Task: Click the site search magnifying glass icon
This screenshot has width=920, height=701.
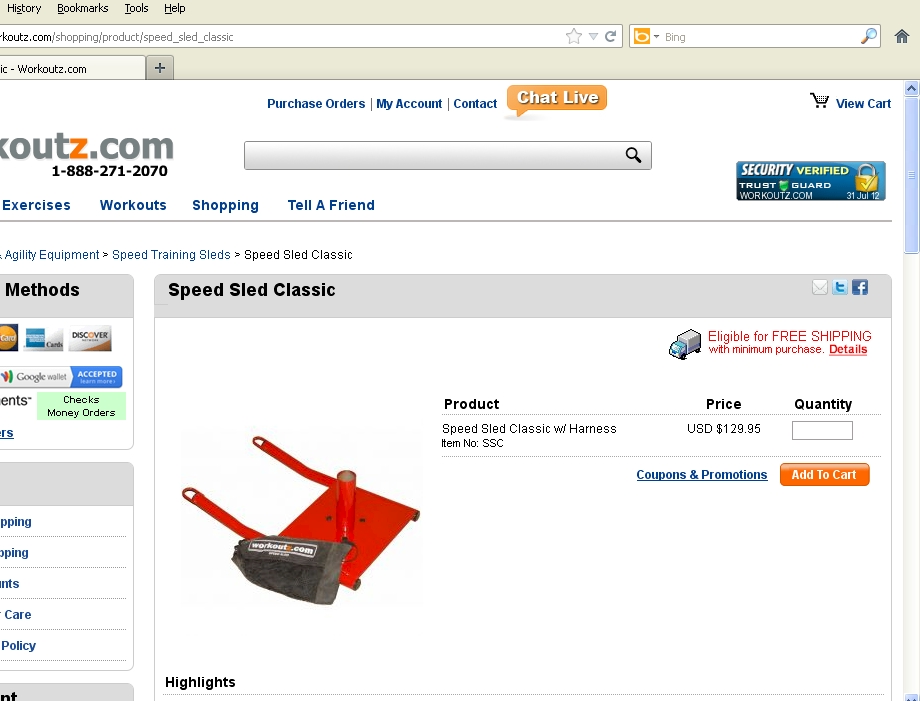Action: tap(633, 155)
